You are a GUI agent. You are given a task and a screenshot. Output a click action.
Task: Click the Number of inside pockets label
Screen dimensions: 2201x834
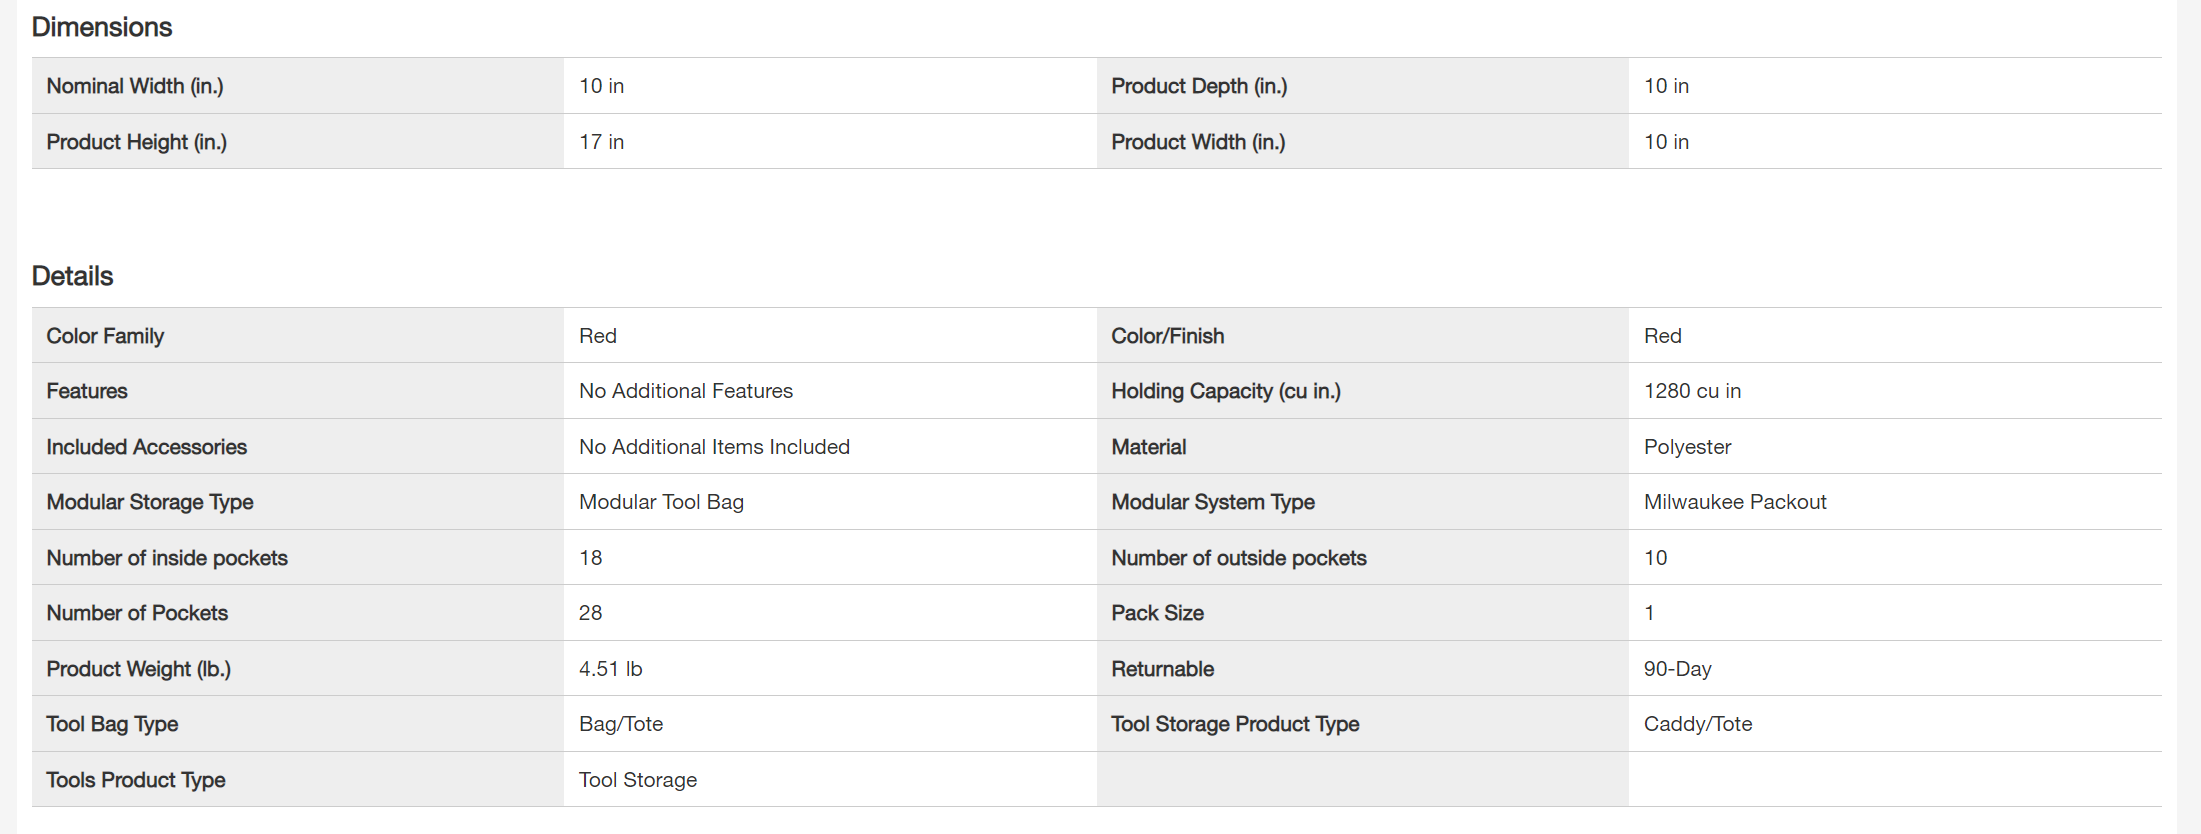click(x=167, y=558)
